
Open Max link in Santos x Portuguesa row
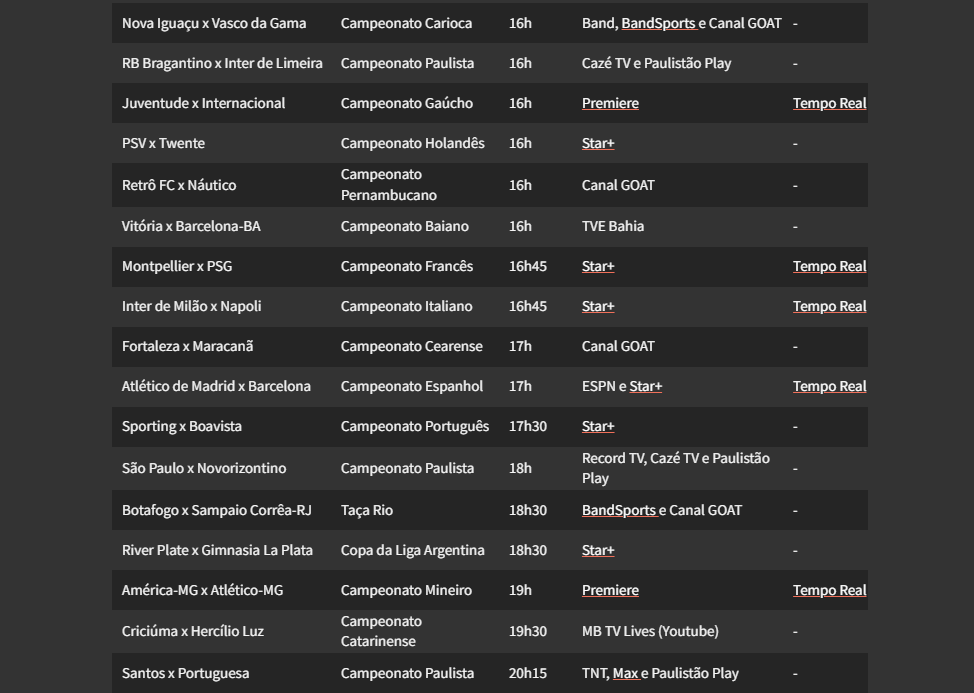click(x=626, y=673)
